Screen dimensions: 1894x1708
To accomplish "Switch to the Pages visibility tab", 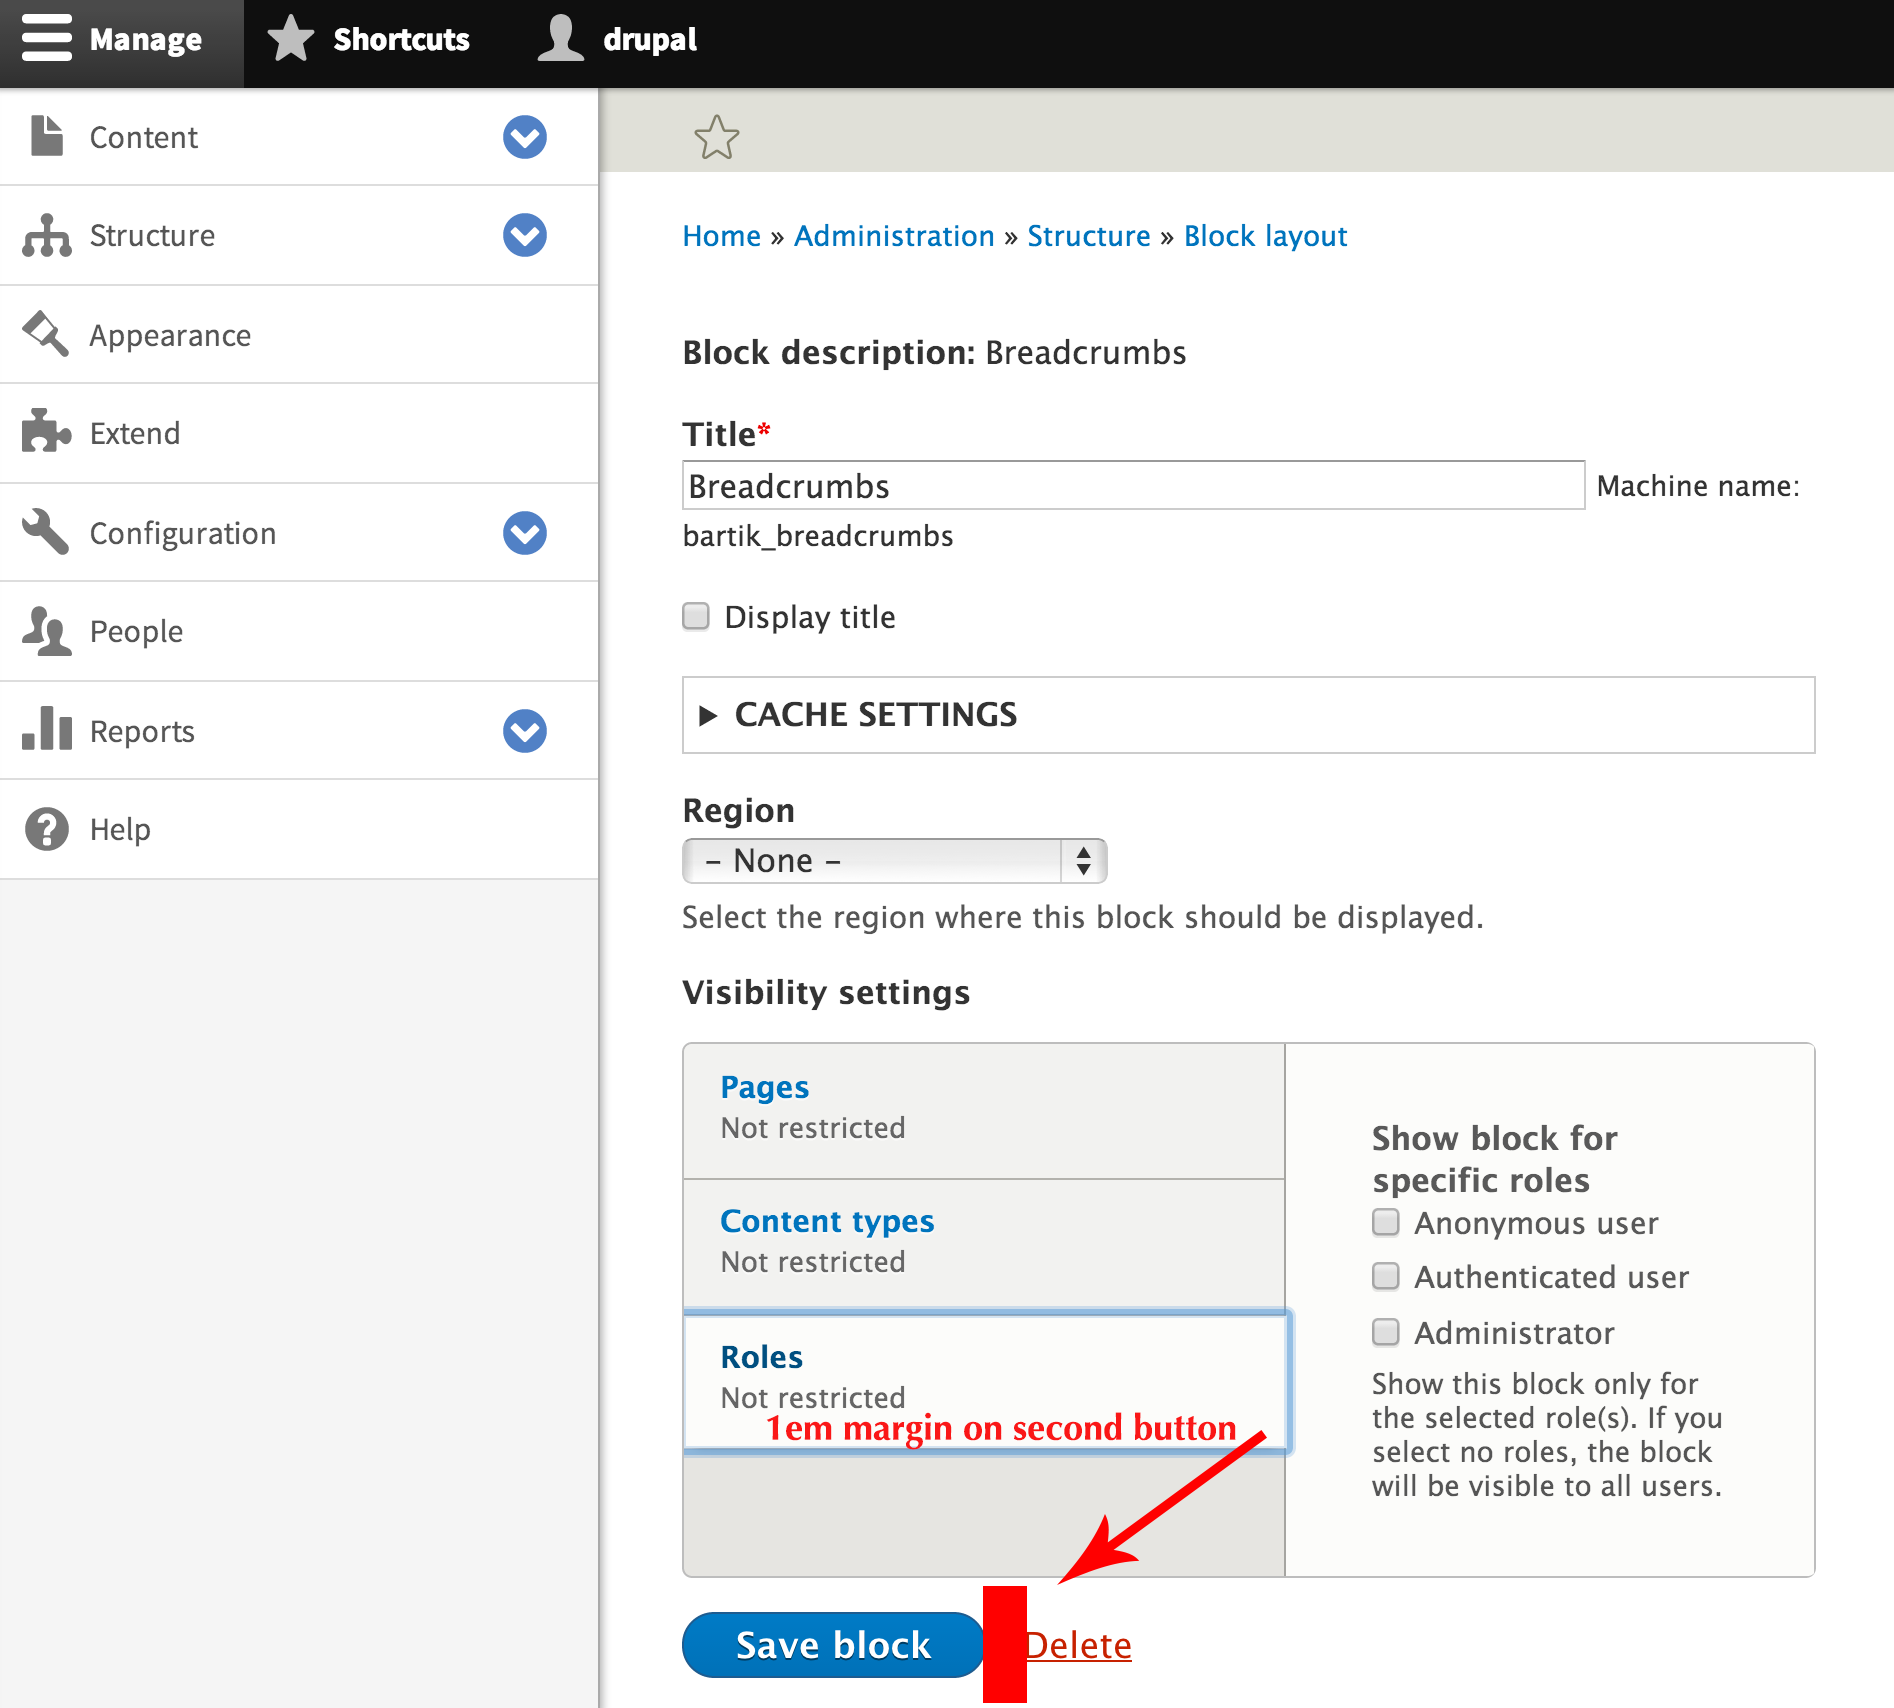I will tap(764, 1087).
